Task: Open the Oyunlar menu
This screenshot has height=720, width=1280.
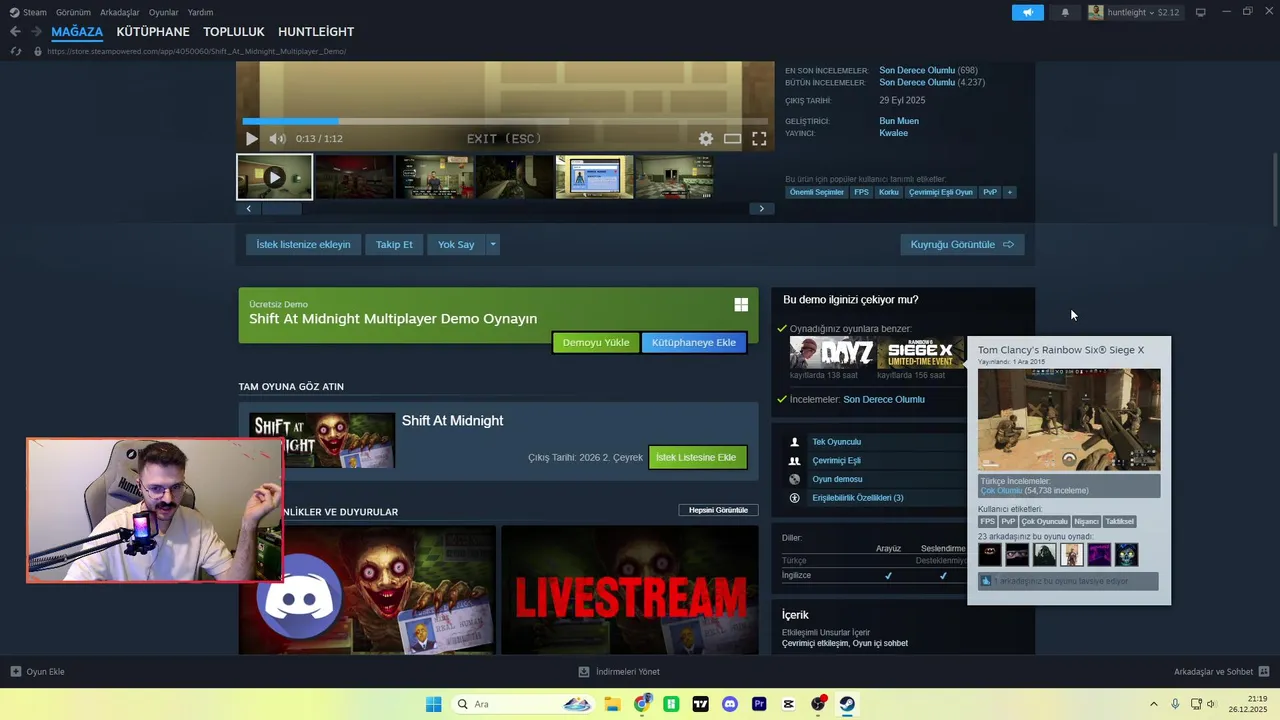Action: coord(164,12)
